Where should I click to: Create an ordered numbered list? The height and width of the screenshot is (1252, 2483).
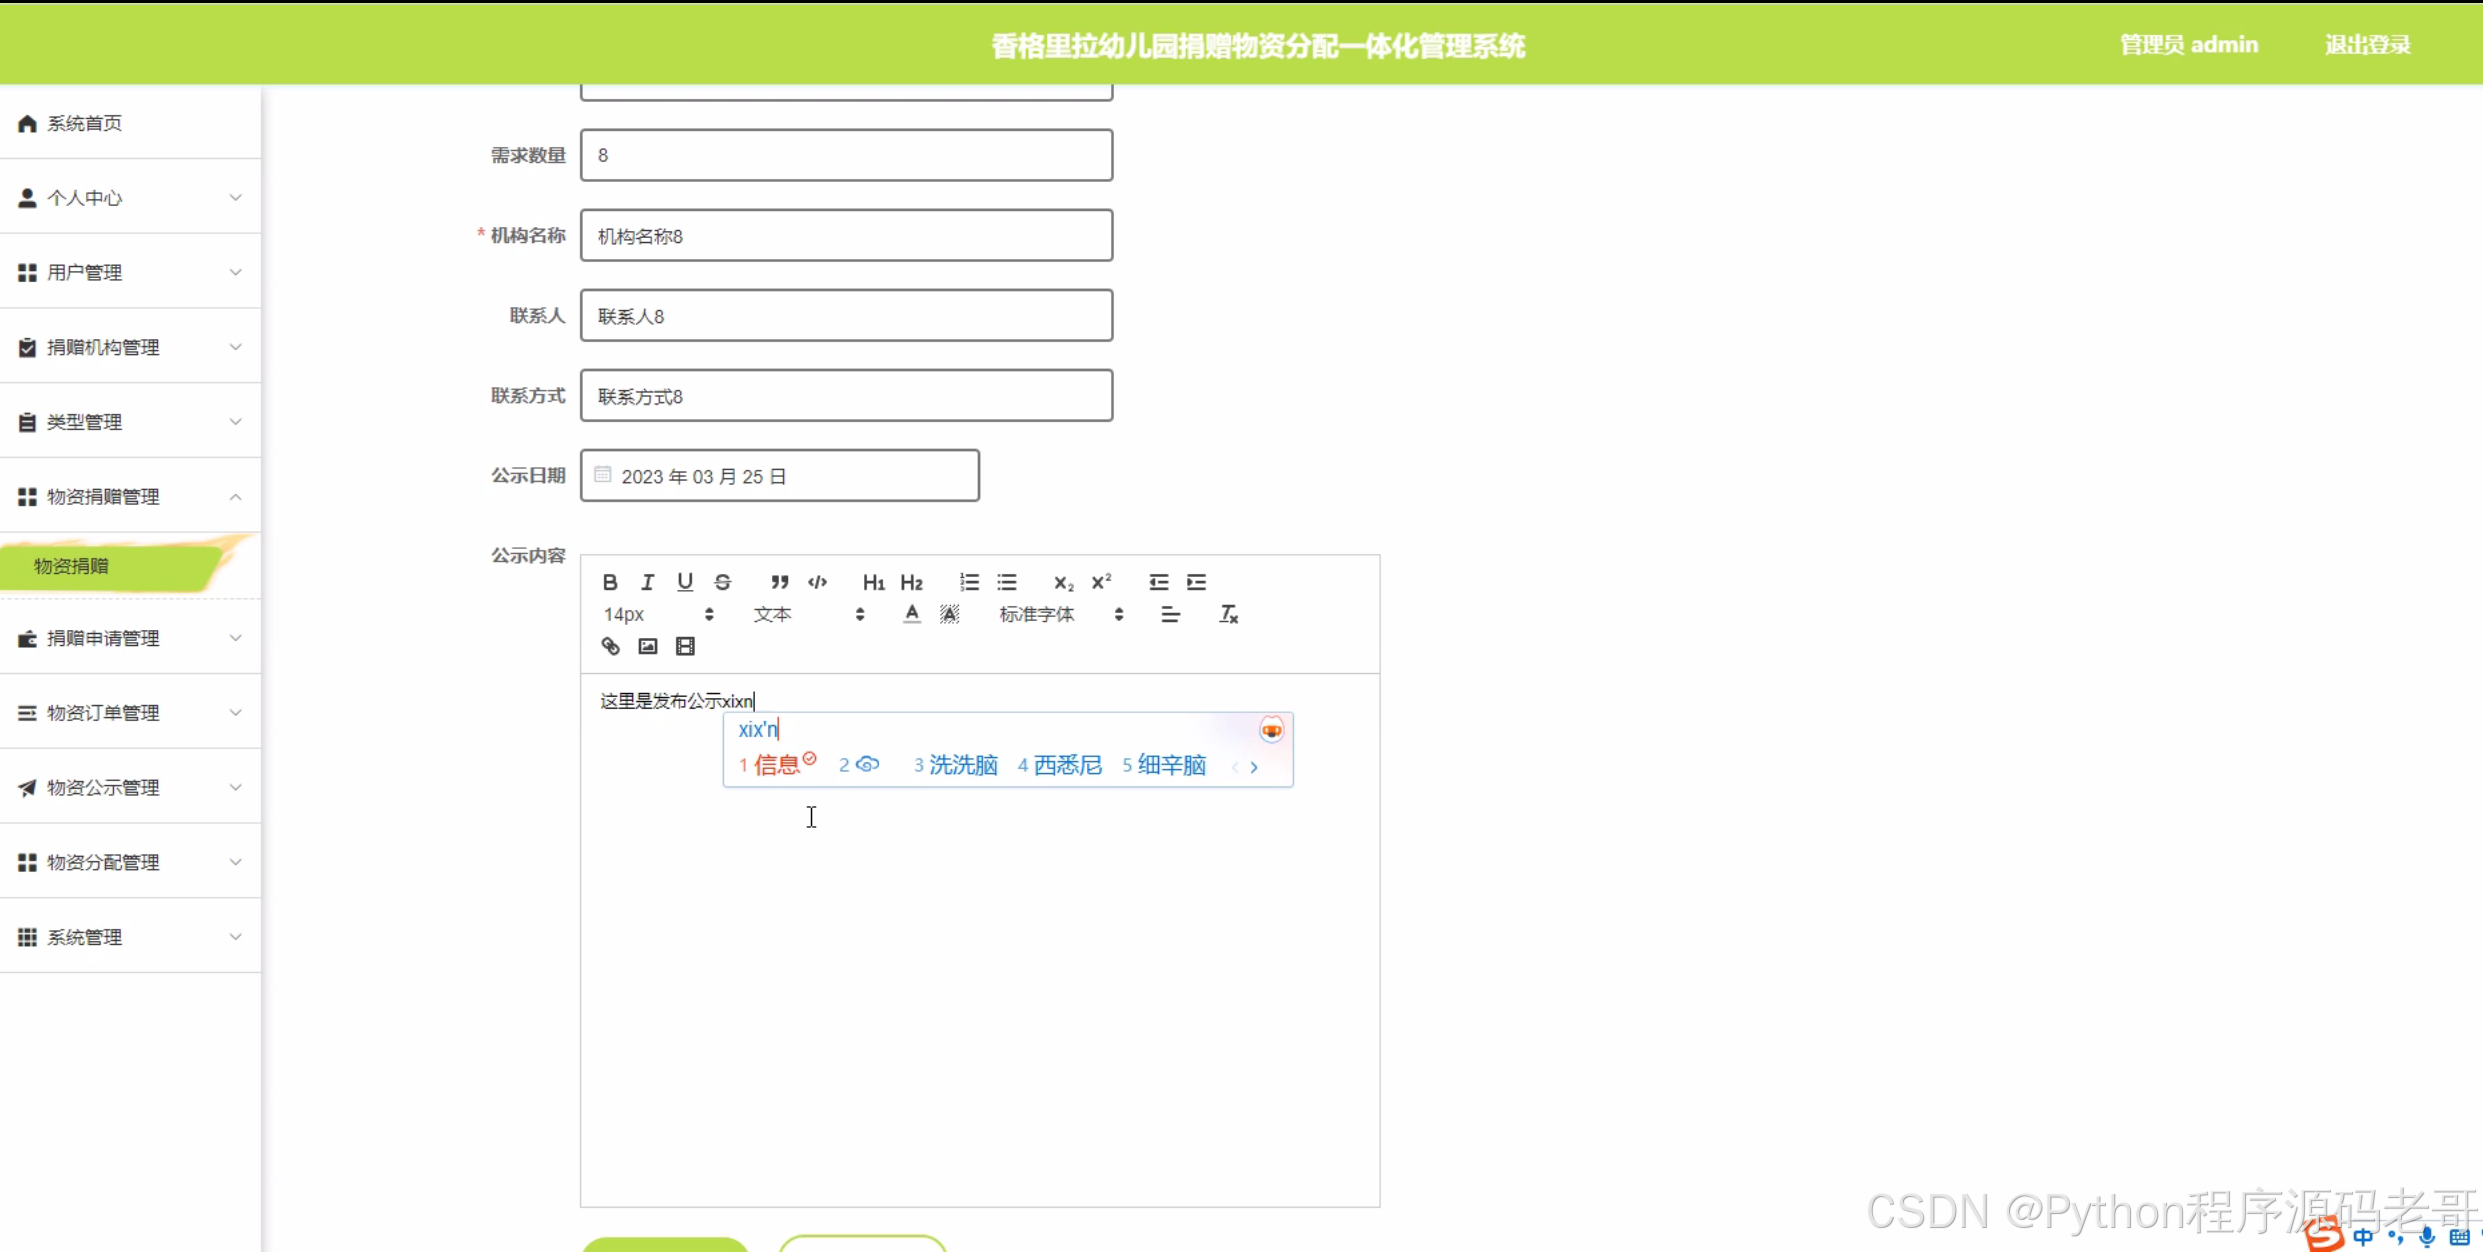969,582
